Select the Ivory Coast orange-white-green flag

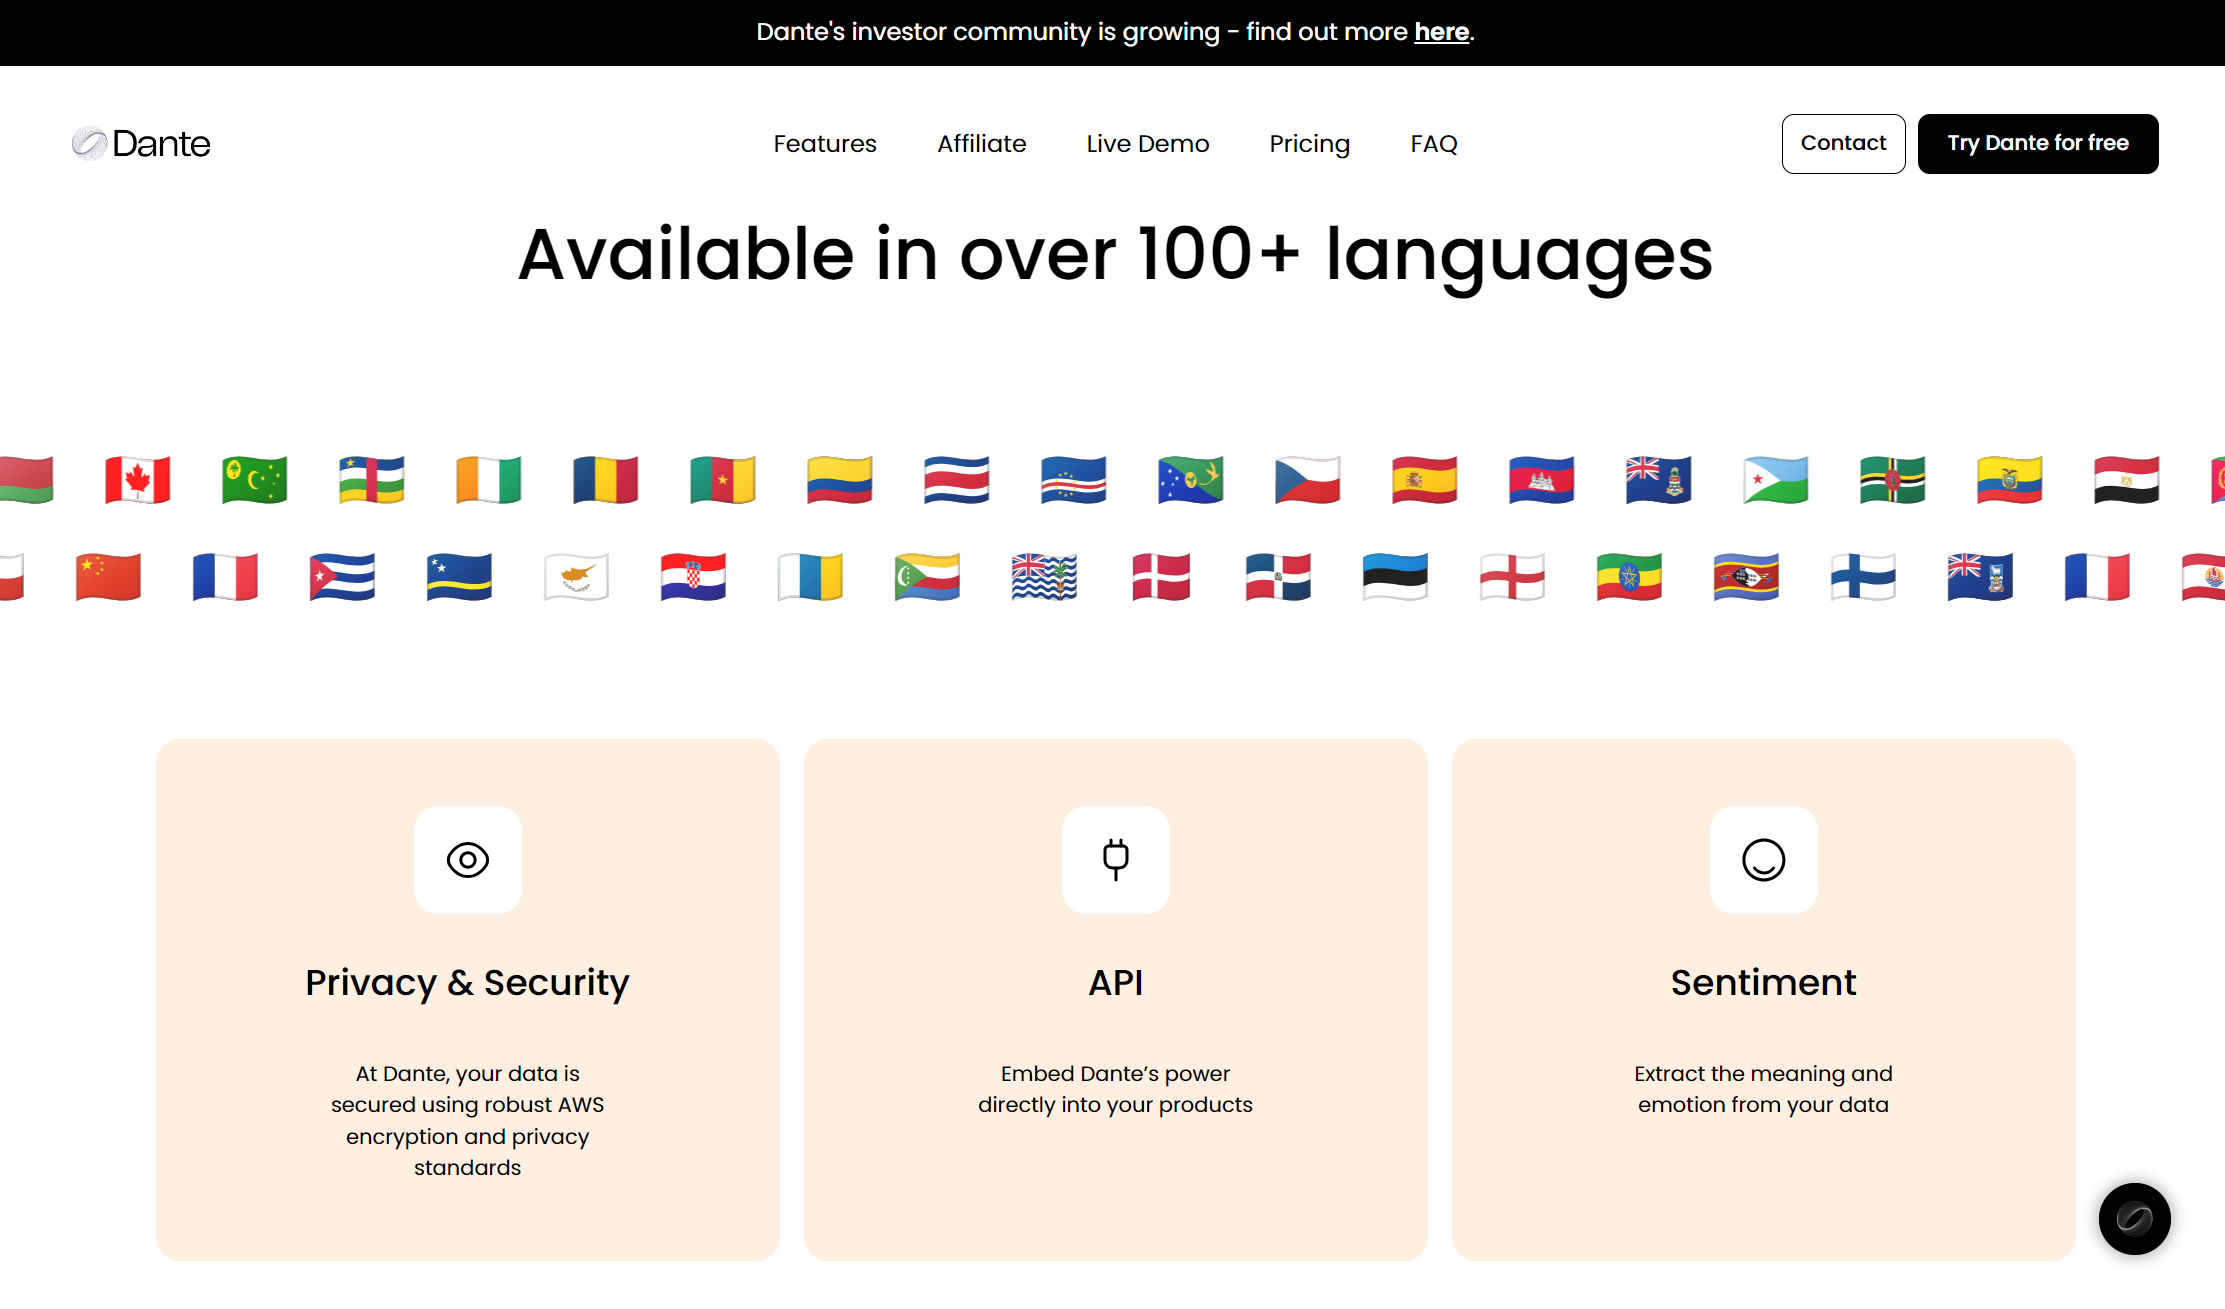(x=489, y=480)
